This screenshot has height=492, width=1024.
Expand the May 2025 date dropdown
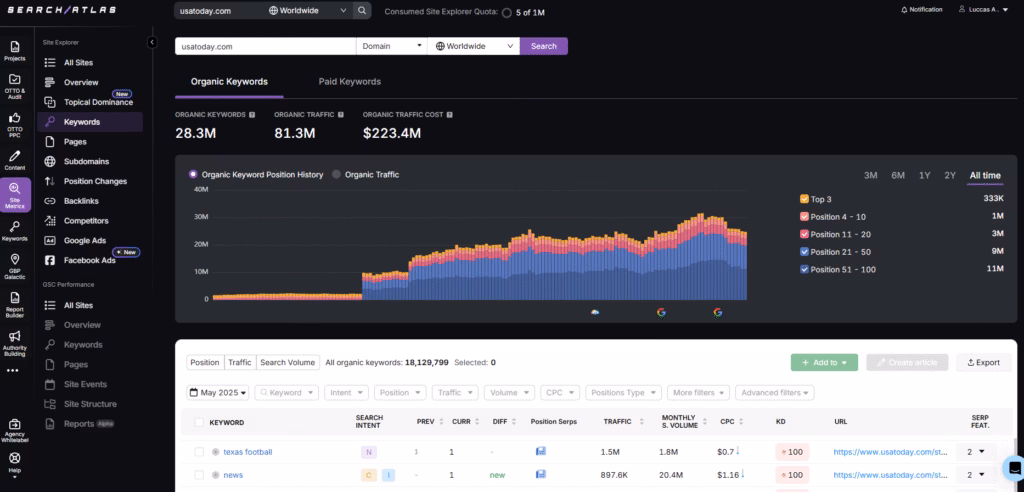click(x=217, y=393)
